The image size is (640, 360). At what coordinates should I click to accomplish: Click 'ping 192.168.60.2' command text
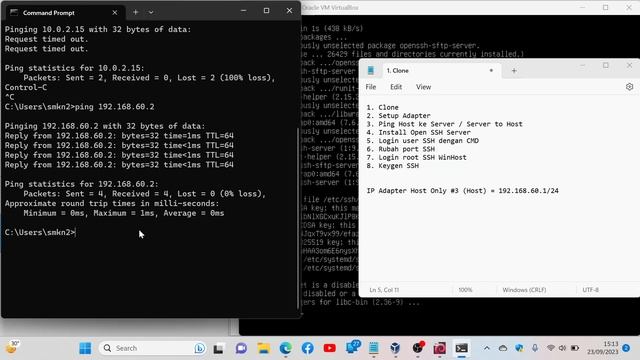coord(115,107)
